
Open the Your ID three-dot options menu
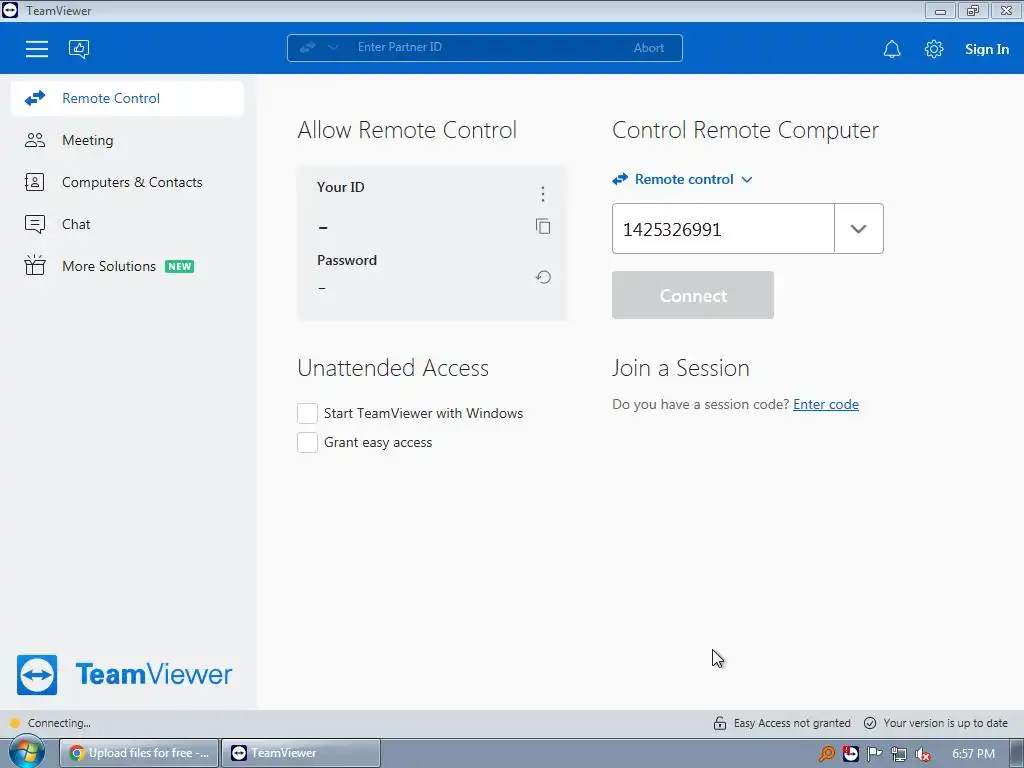click(543, 194)
